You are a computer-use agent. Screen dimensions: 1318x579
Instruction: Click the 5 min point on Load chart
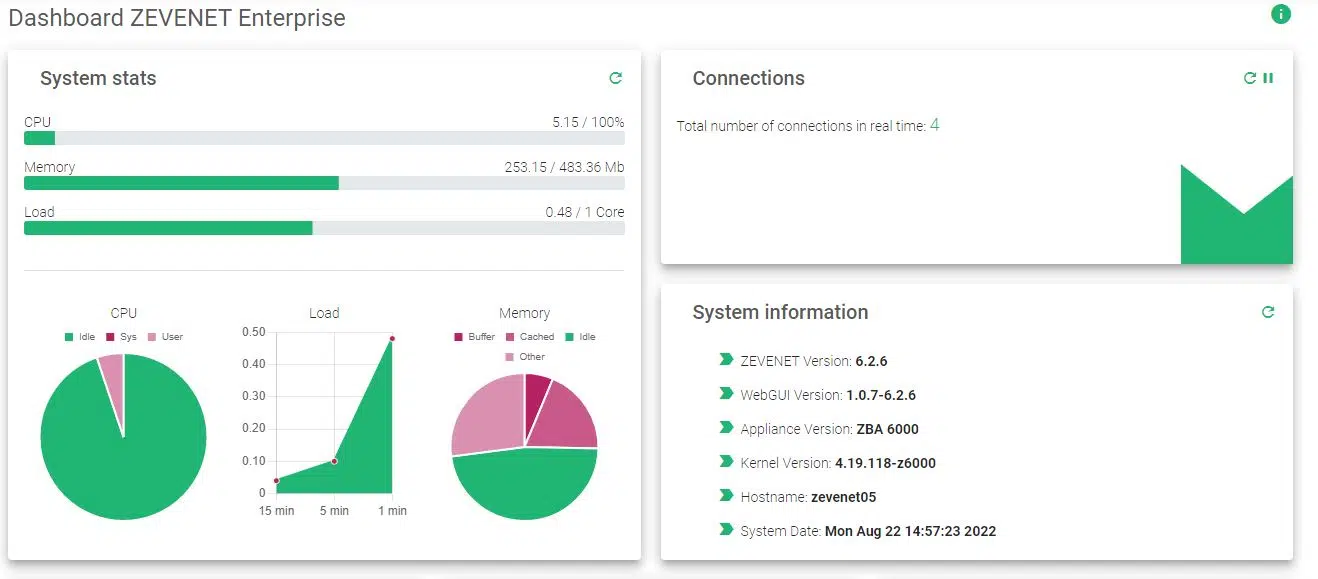point(334,461)
